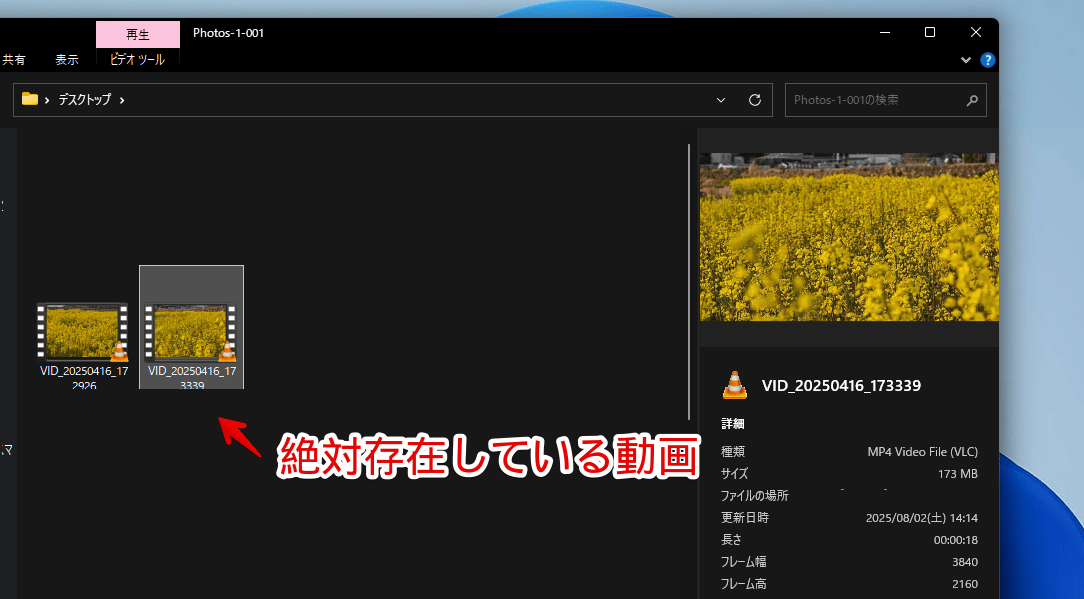Select the VID_20250416_173339 video thumbnail

(190, 332)
